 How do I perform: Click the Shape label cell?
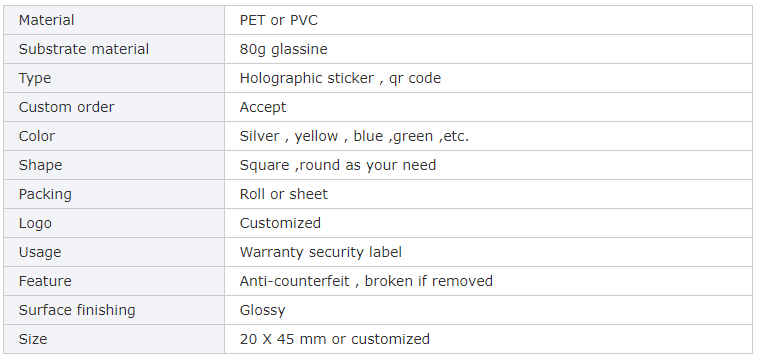coord(114,165)
